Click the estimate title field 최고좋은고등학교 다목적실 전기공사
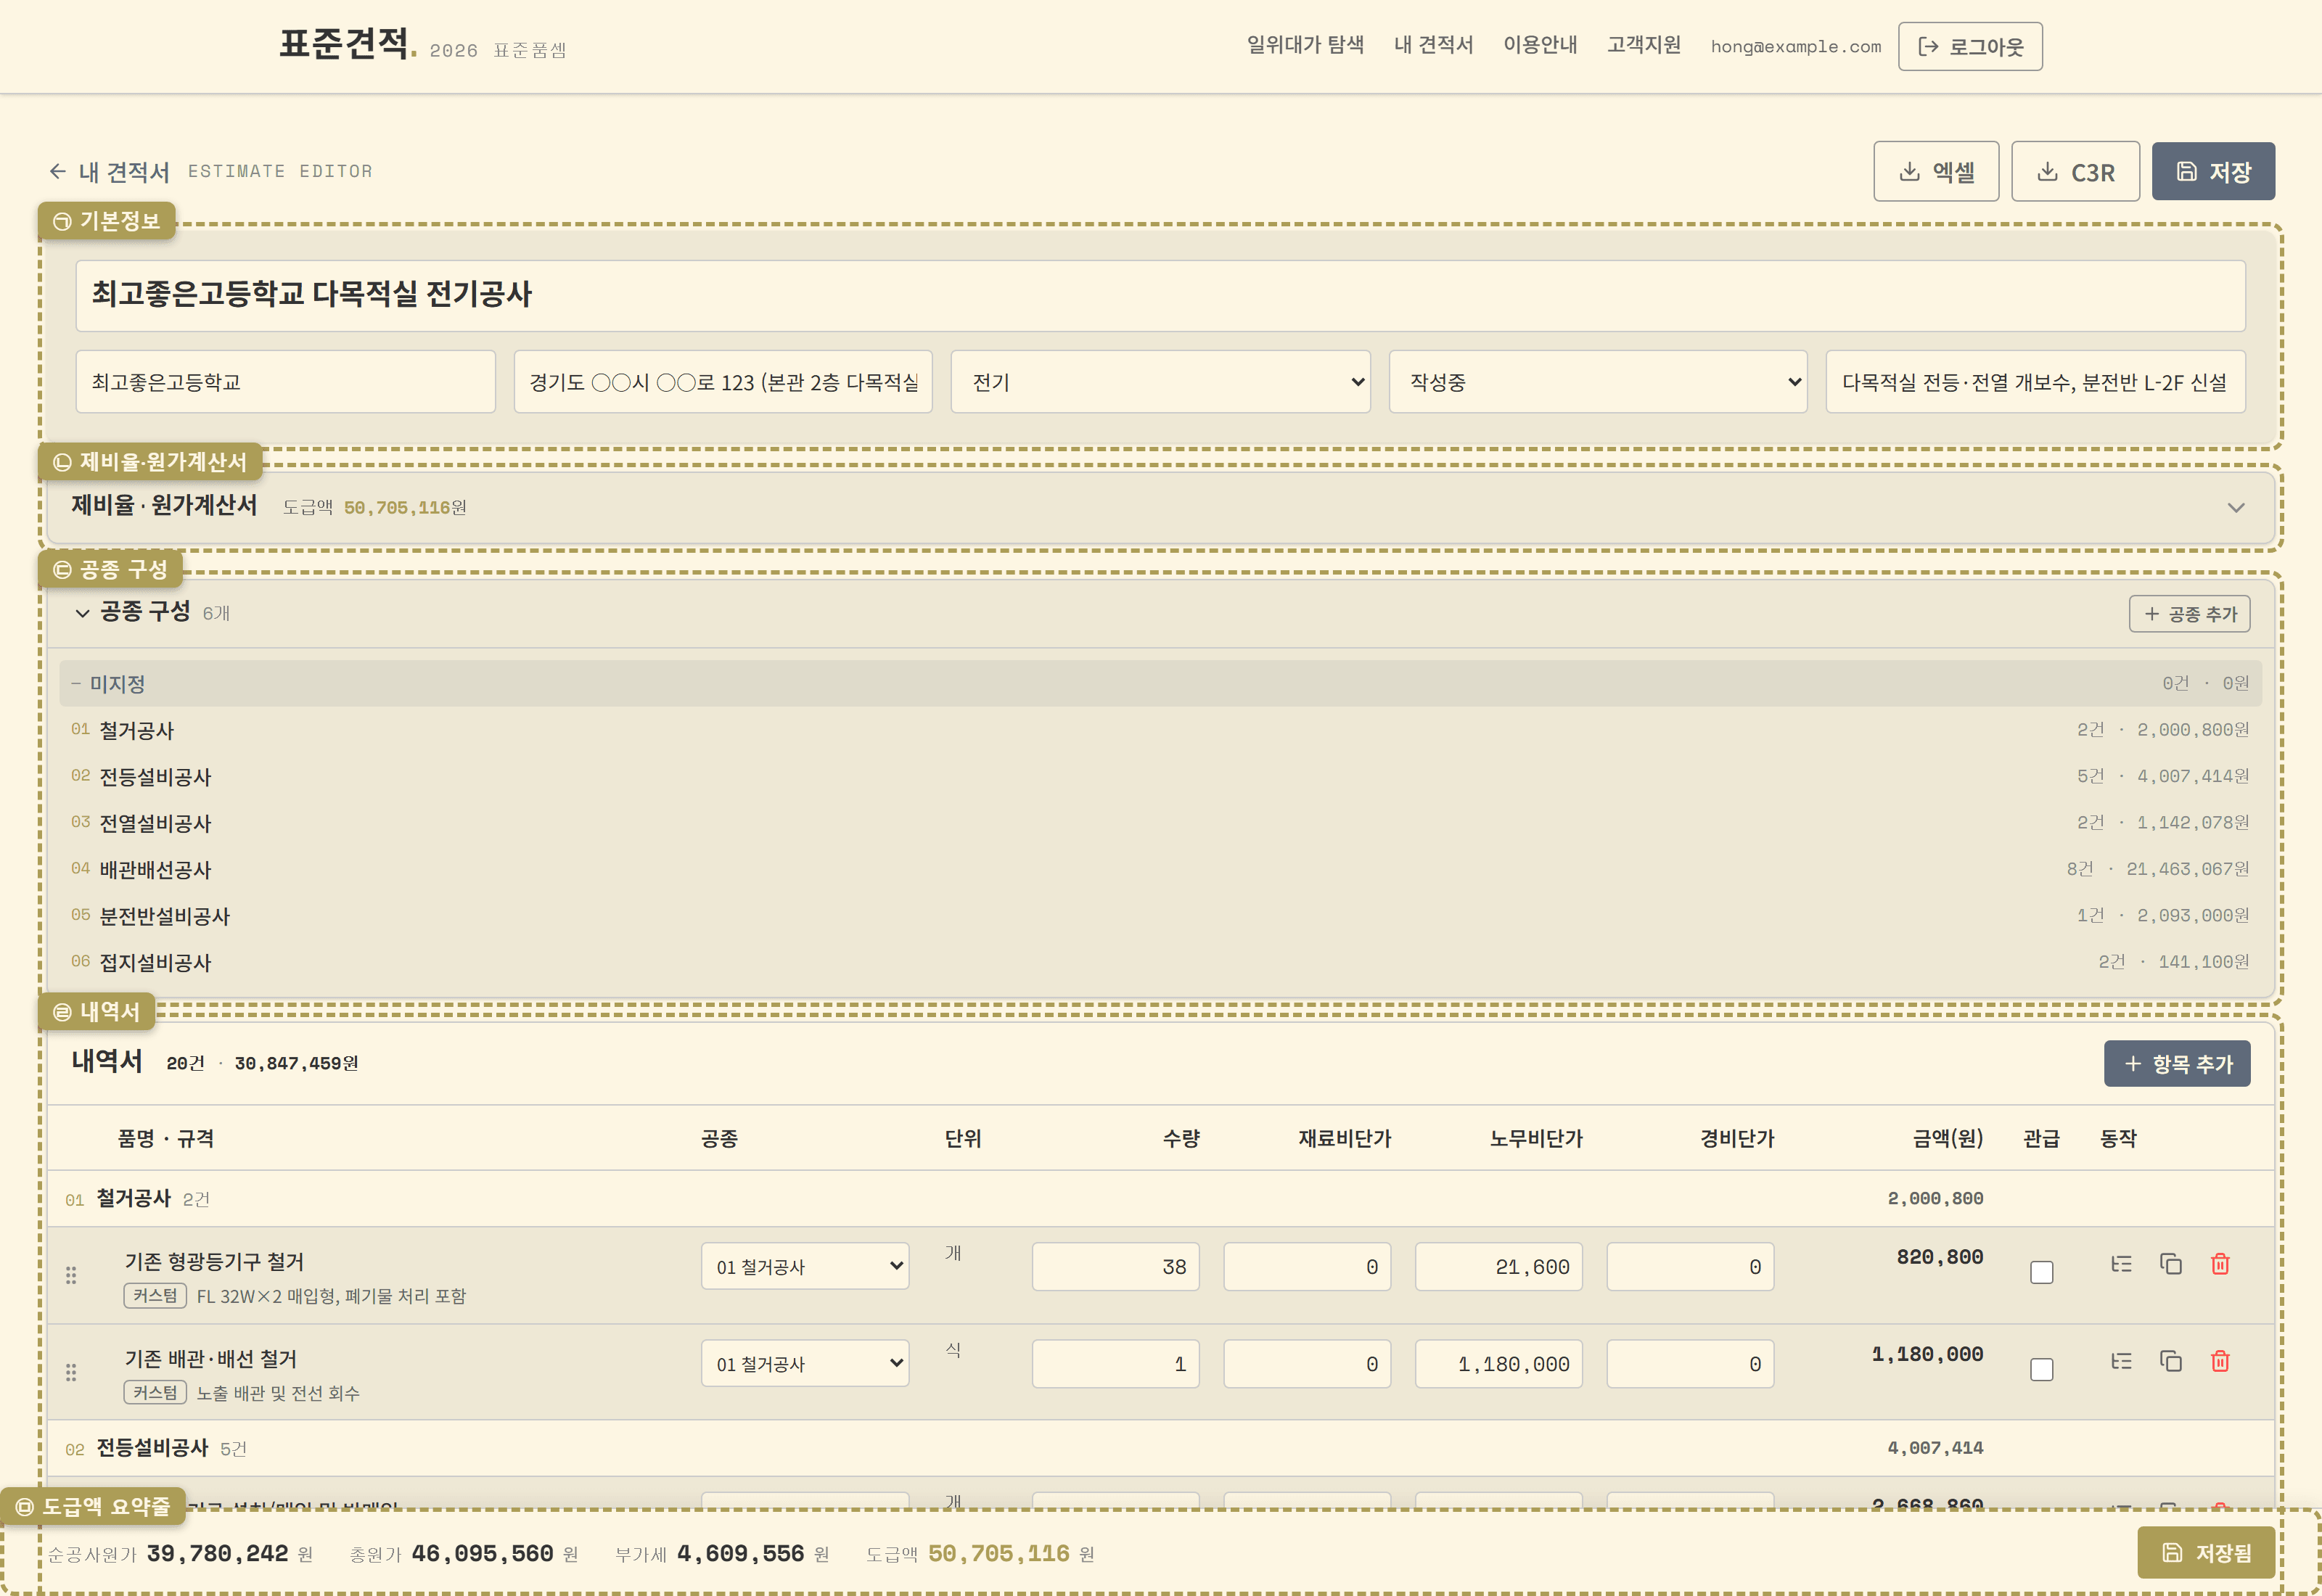This screenshot has width=2322, height=1596. [1160, 296]
